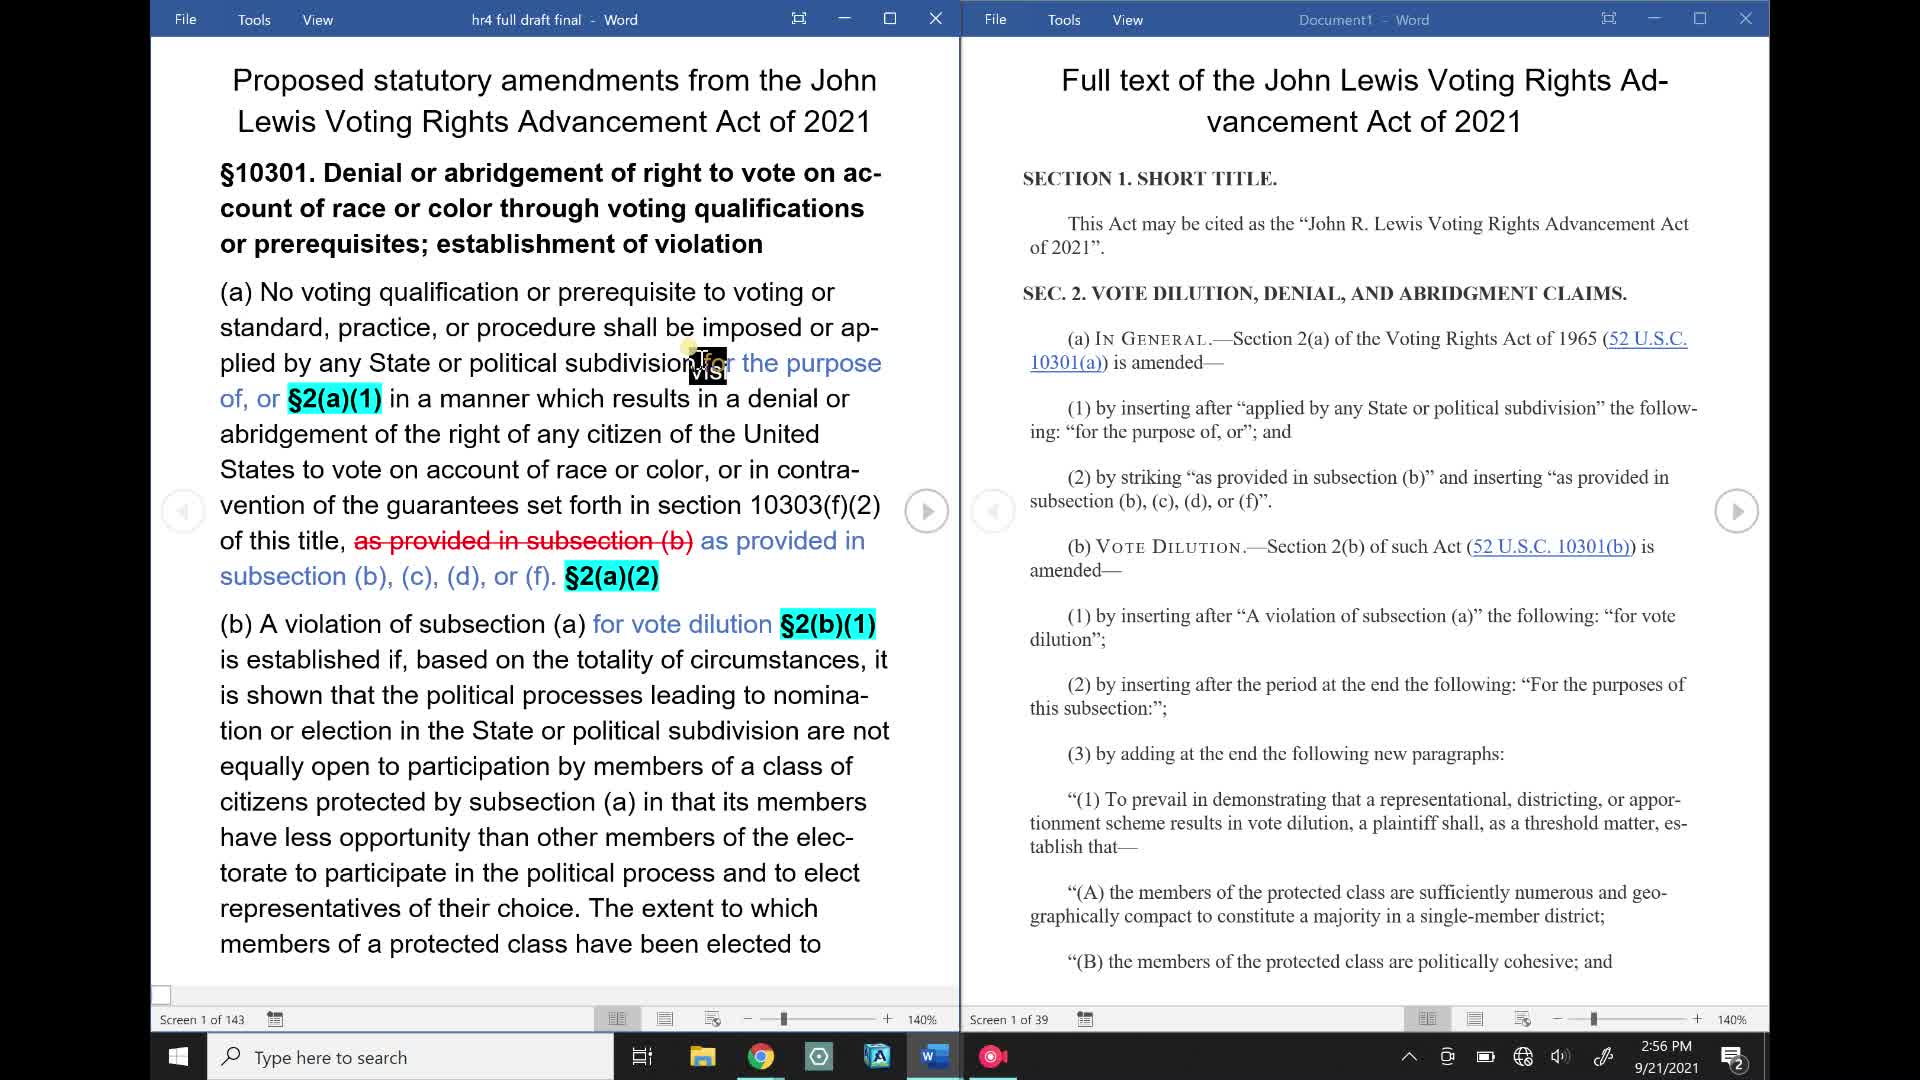
Task: Open Chrome from the taskbar
Action: (x=760, y=1057)
